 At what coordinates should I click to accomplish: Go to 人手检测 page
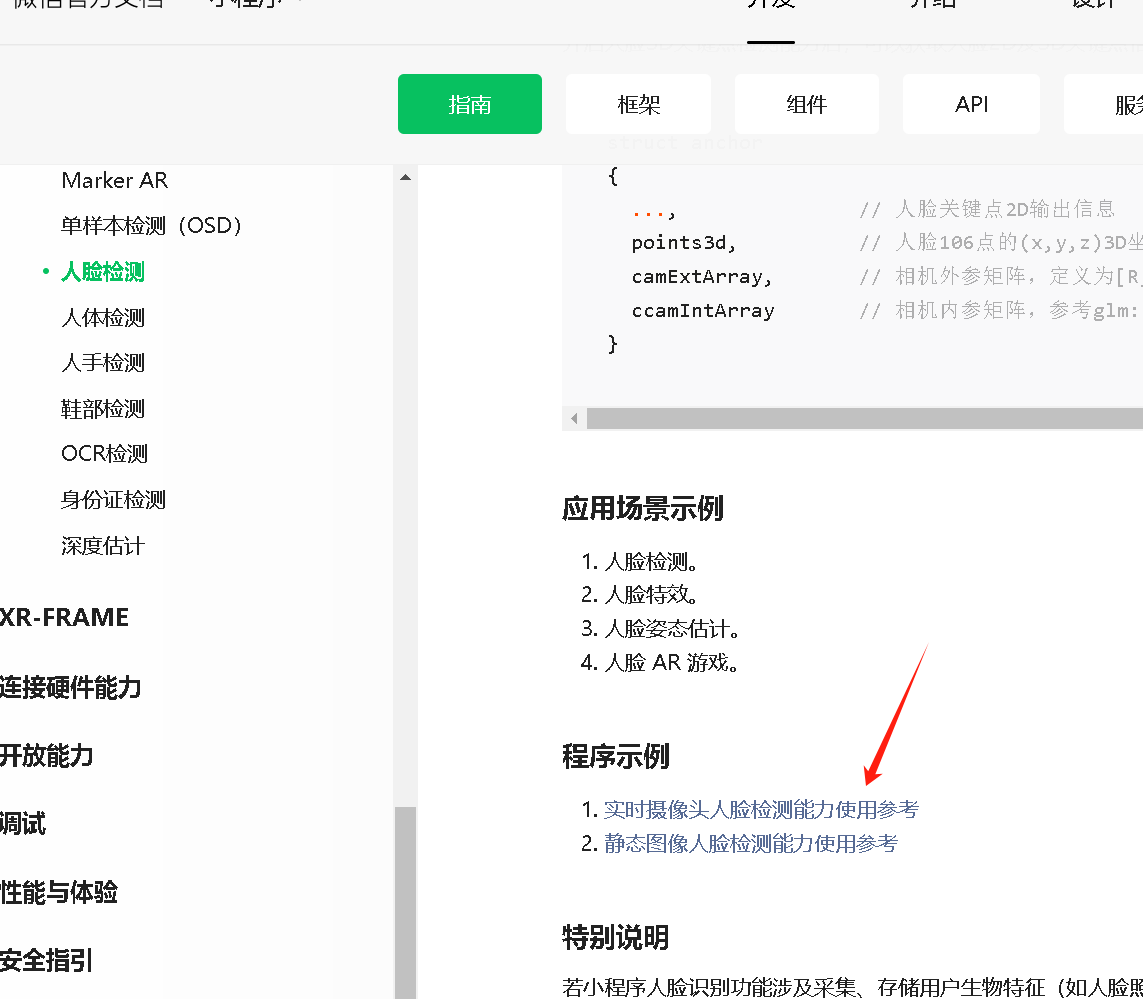click(103, 362)
